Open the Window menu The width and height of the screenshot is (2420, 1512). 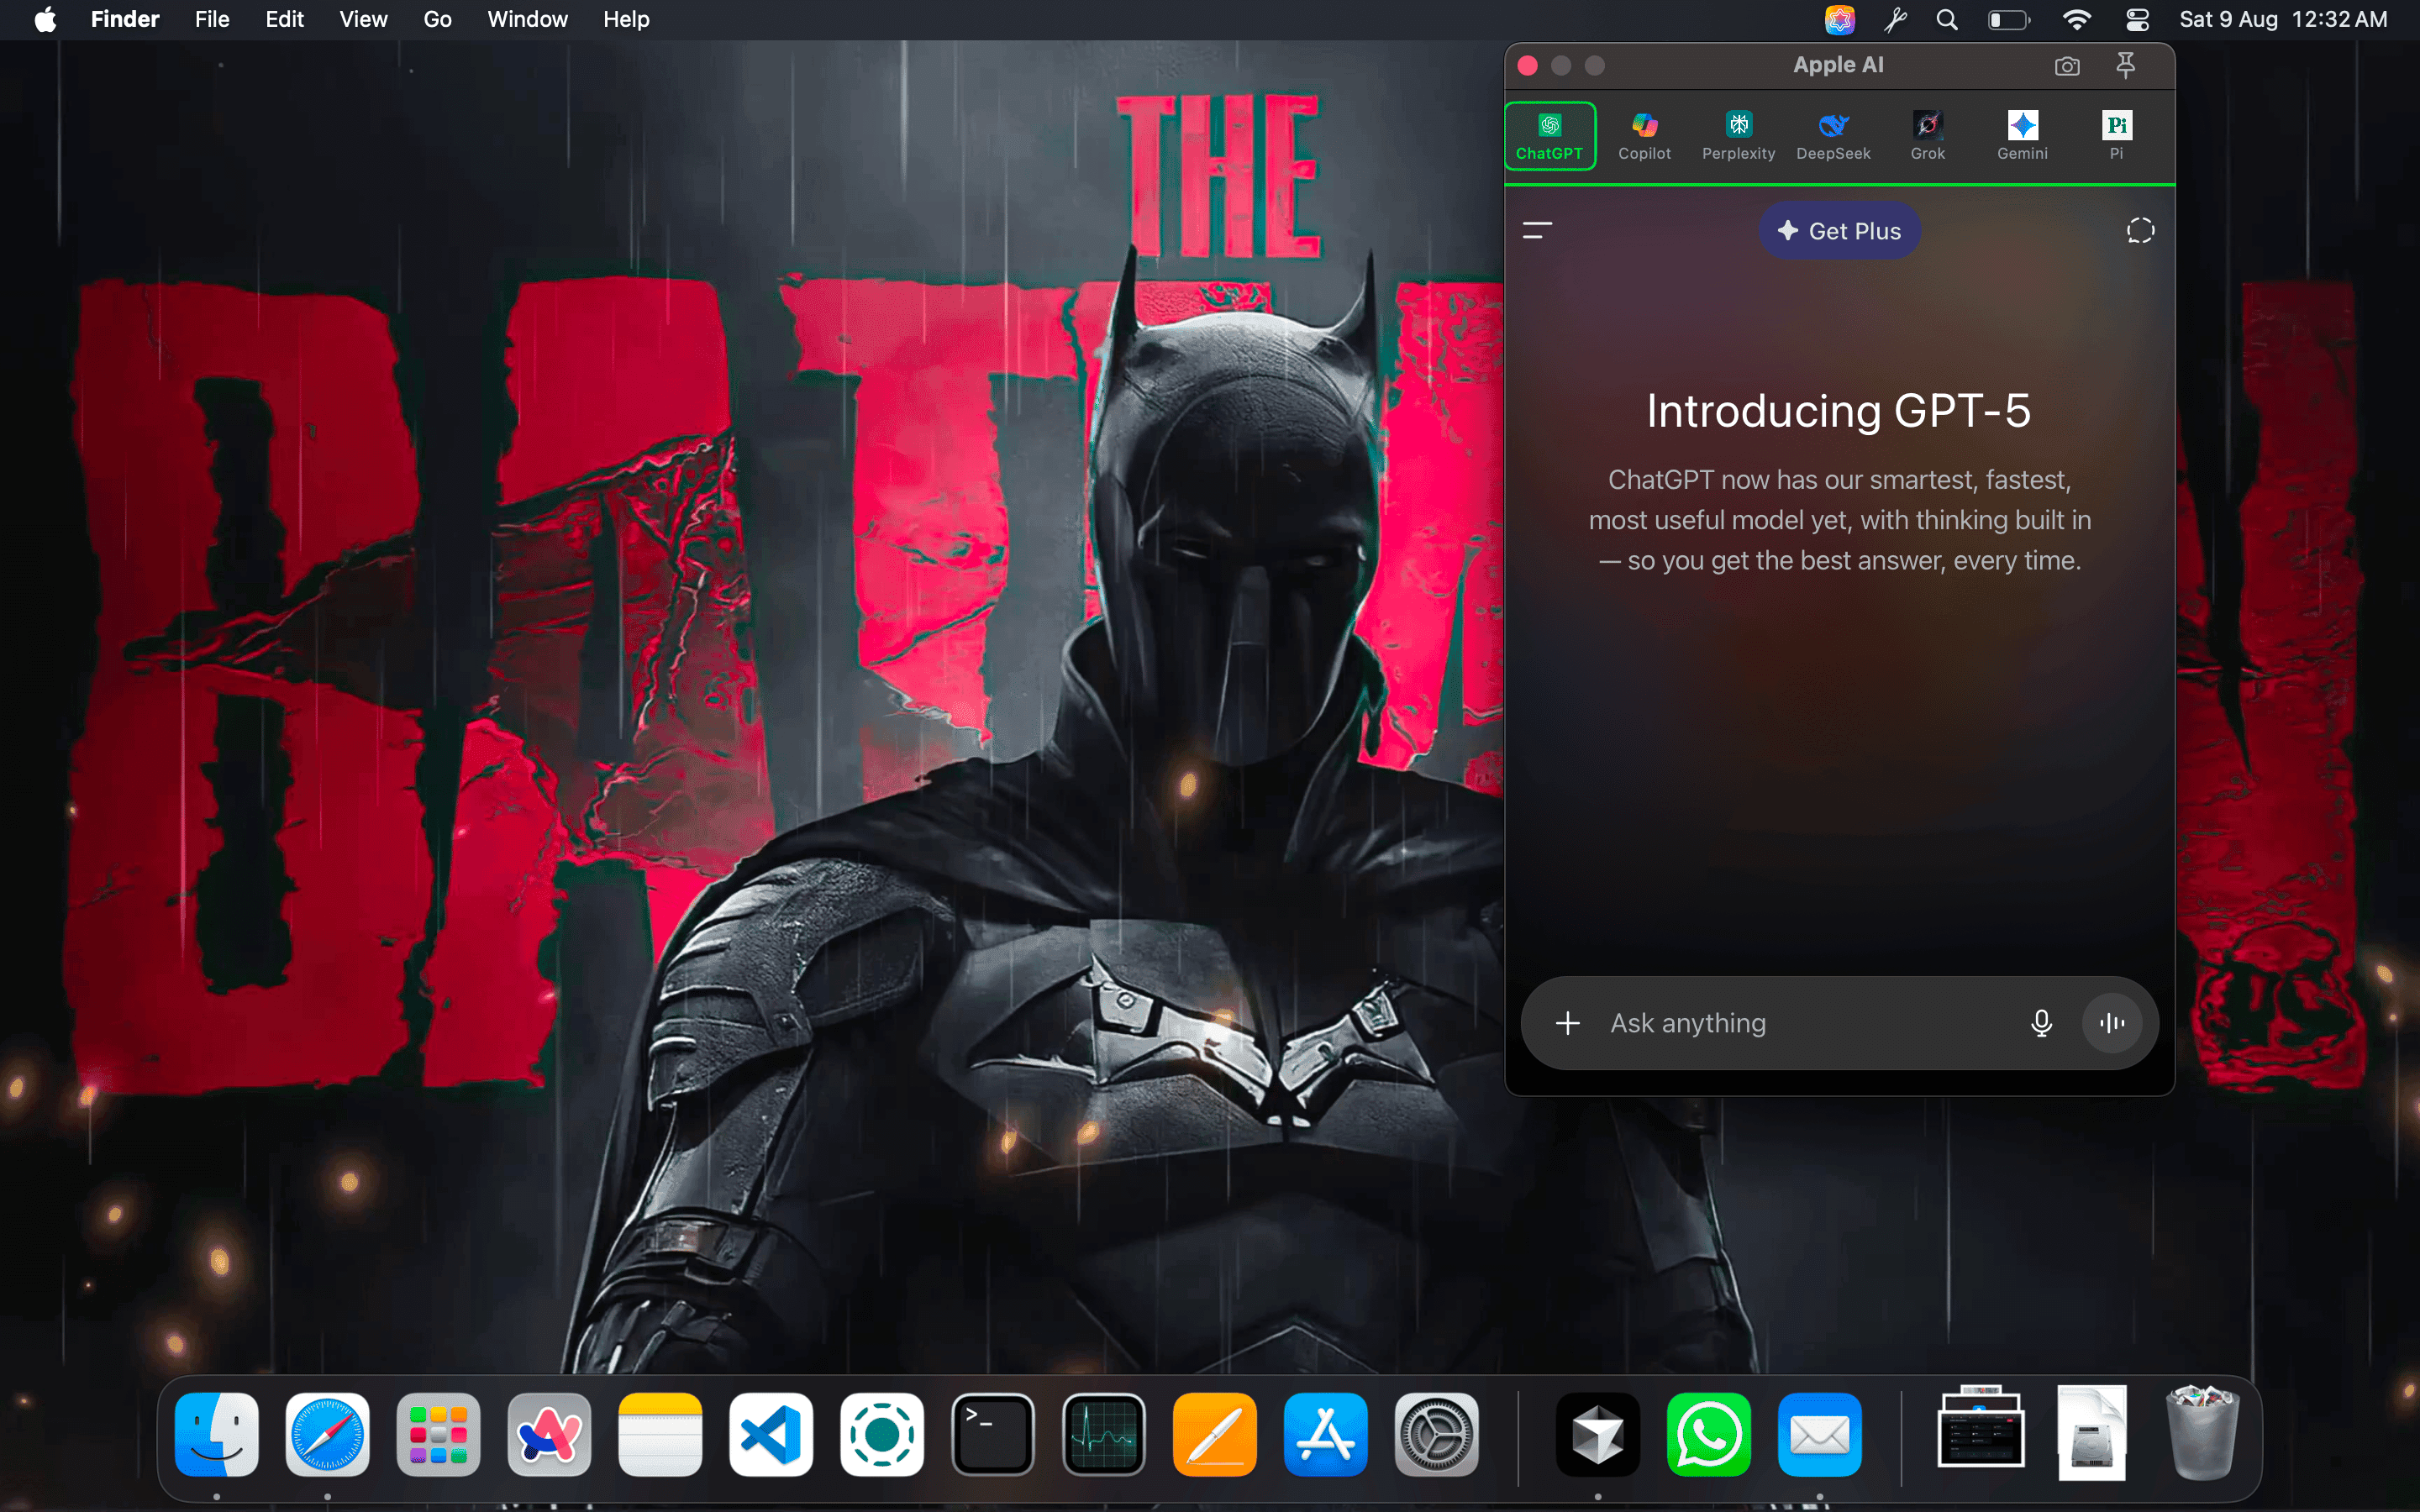(x=527, y=19)
